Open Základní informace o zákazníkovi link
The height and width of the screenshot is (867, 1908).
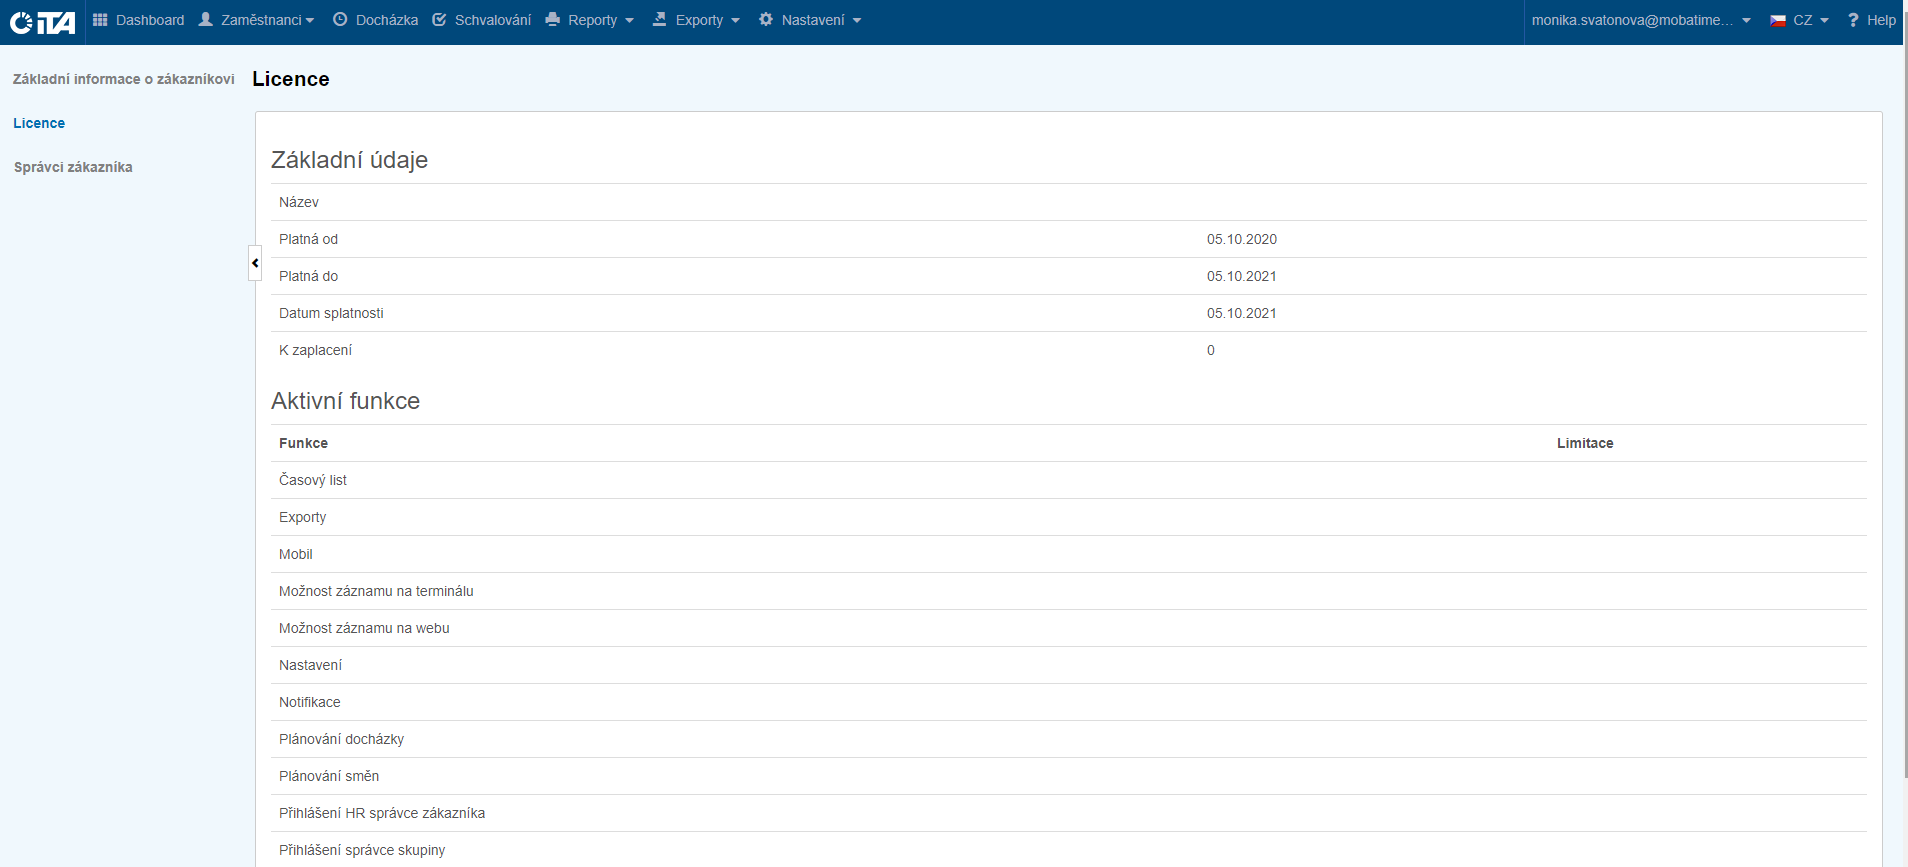tap(124, 79)
